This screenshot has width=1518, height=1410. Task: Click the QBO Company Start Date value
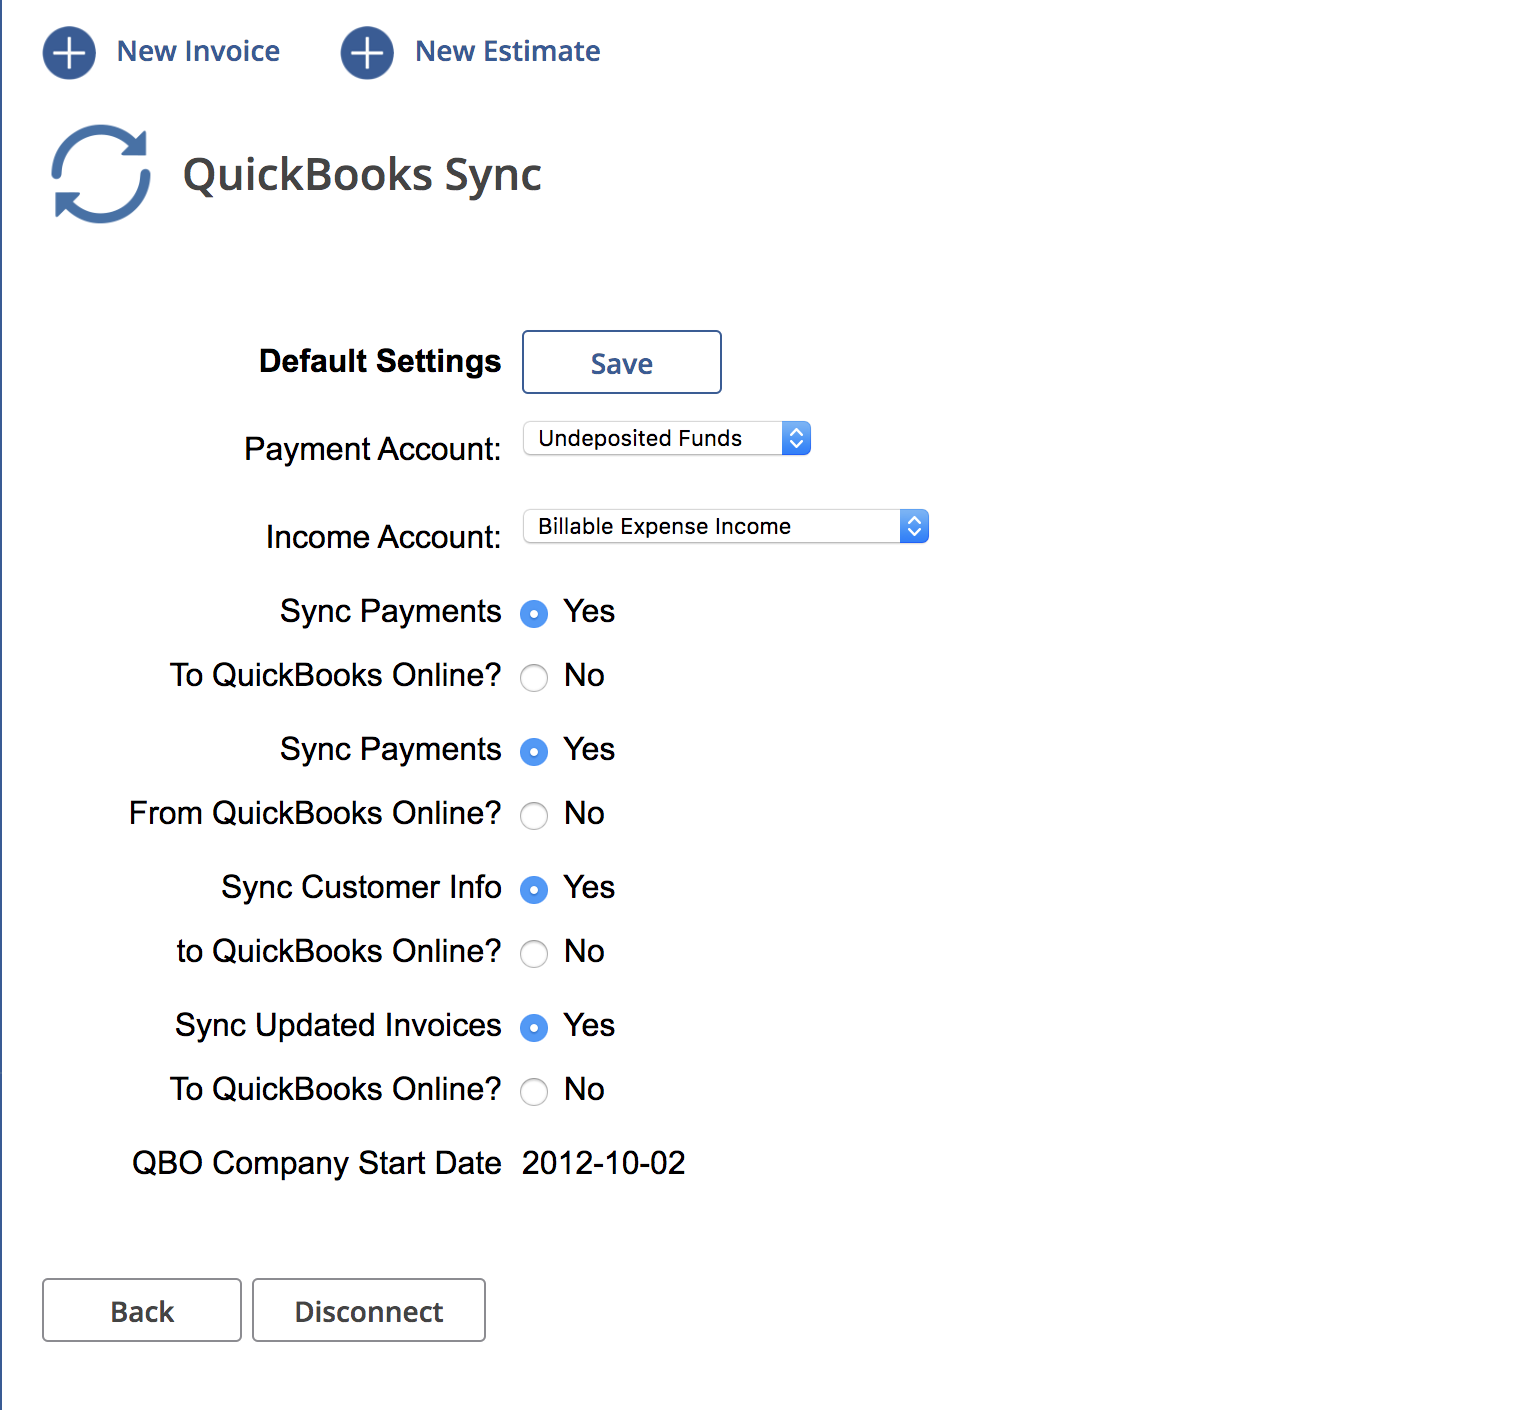603,1164
